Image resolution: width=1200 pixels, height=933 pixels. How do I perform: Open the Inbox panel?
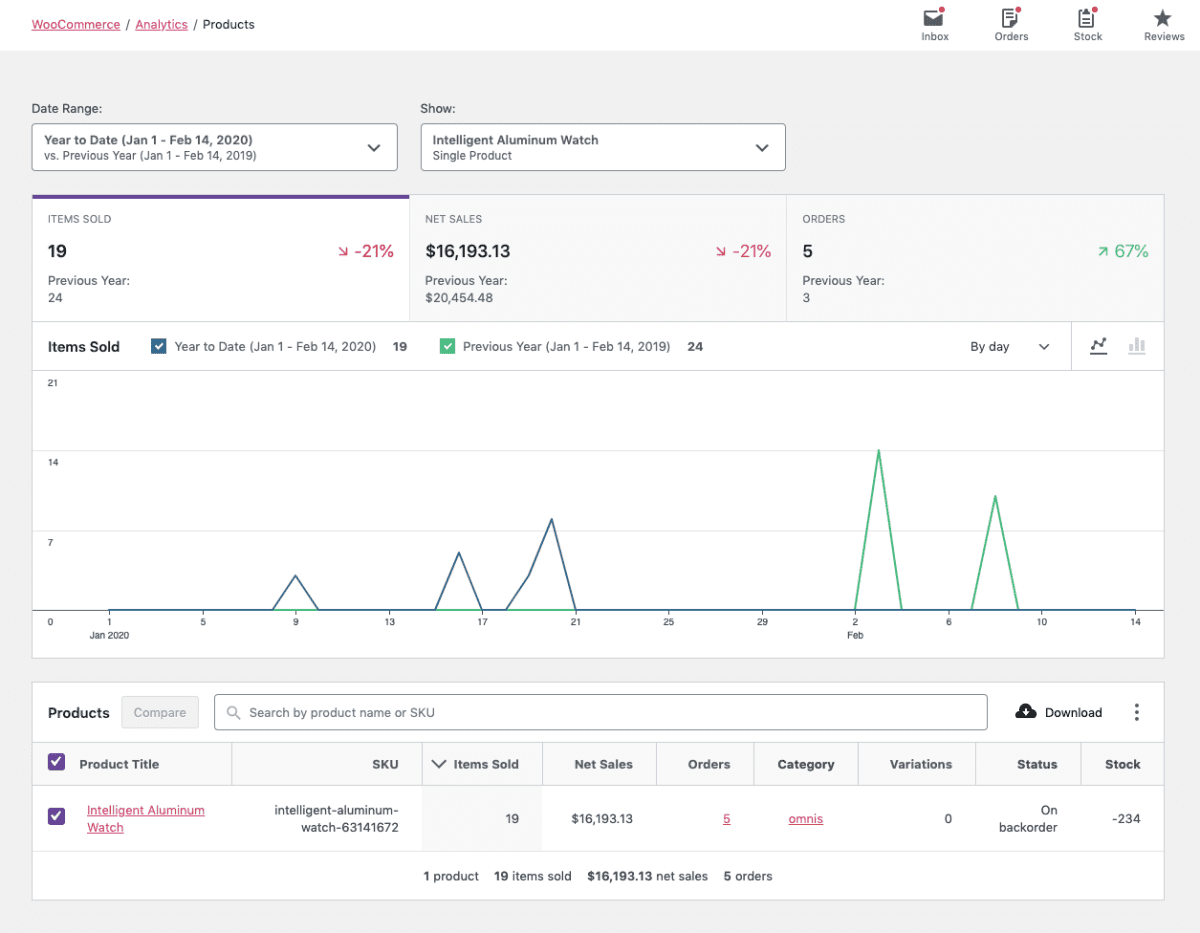[934, 18]
